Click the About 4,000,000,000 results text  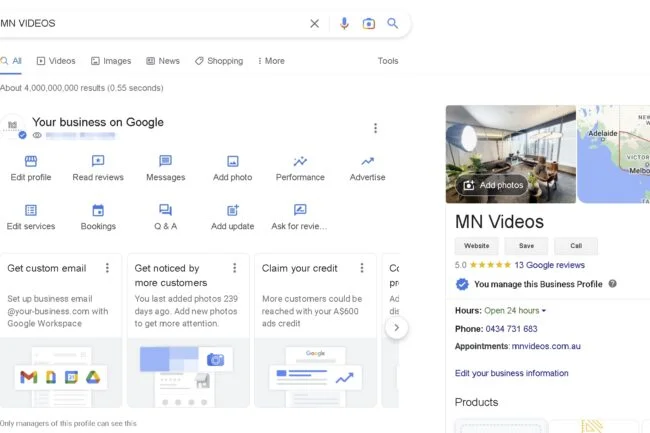tap(82, 88)
